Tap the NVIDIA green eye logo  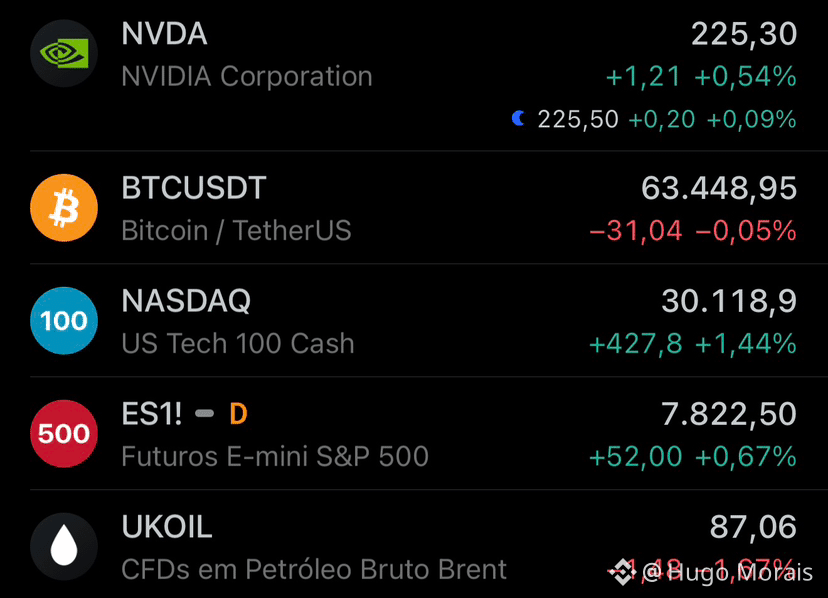coord(64,53)
